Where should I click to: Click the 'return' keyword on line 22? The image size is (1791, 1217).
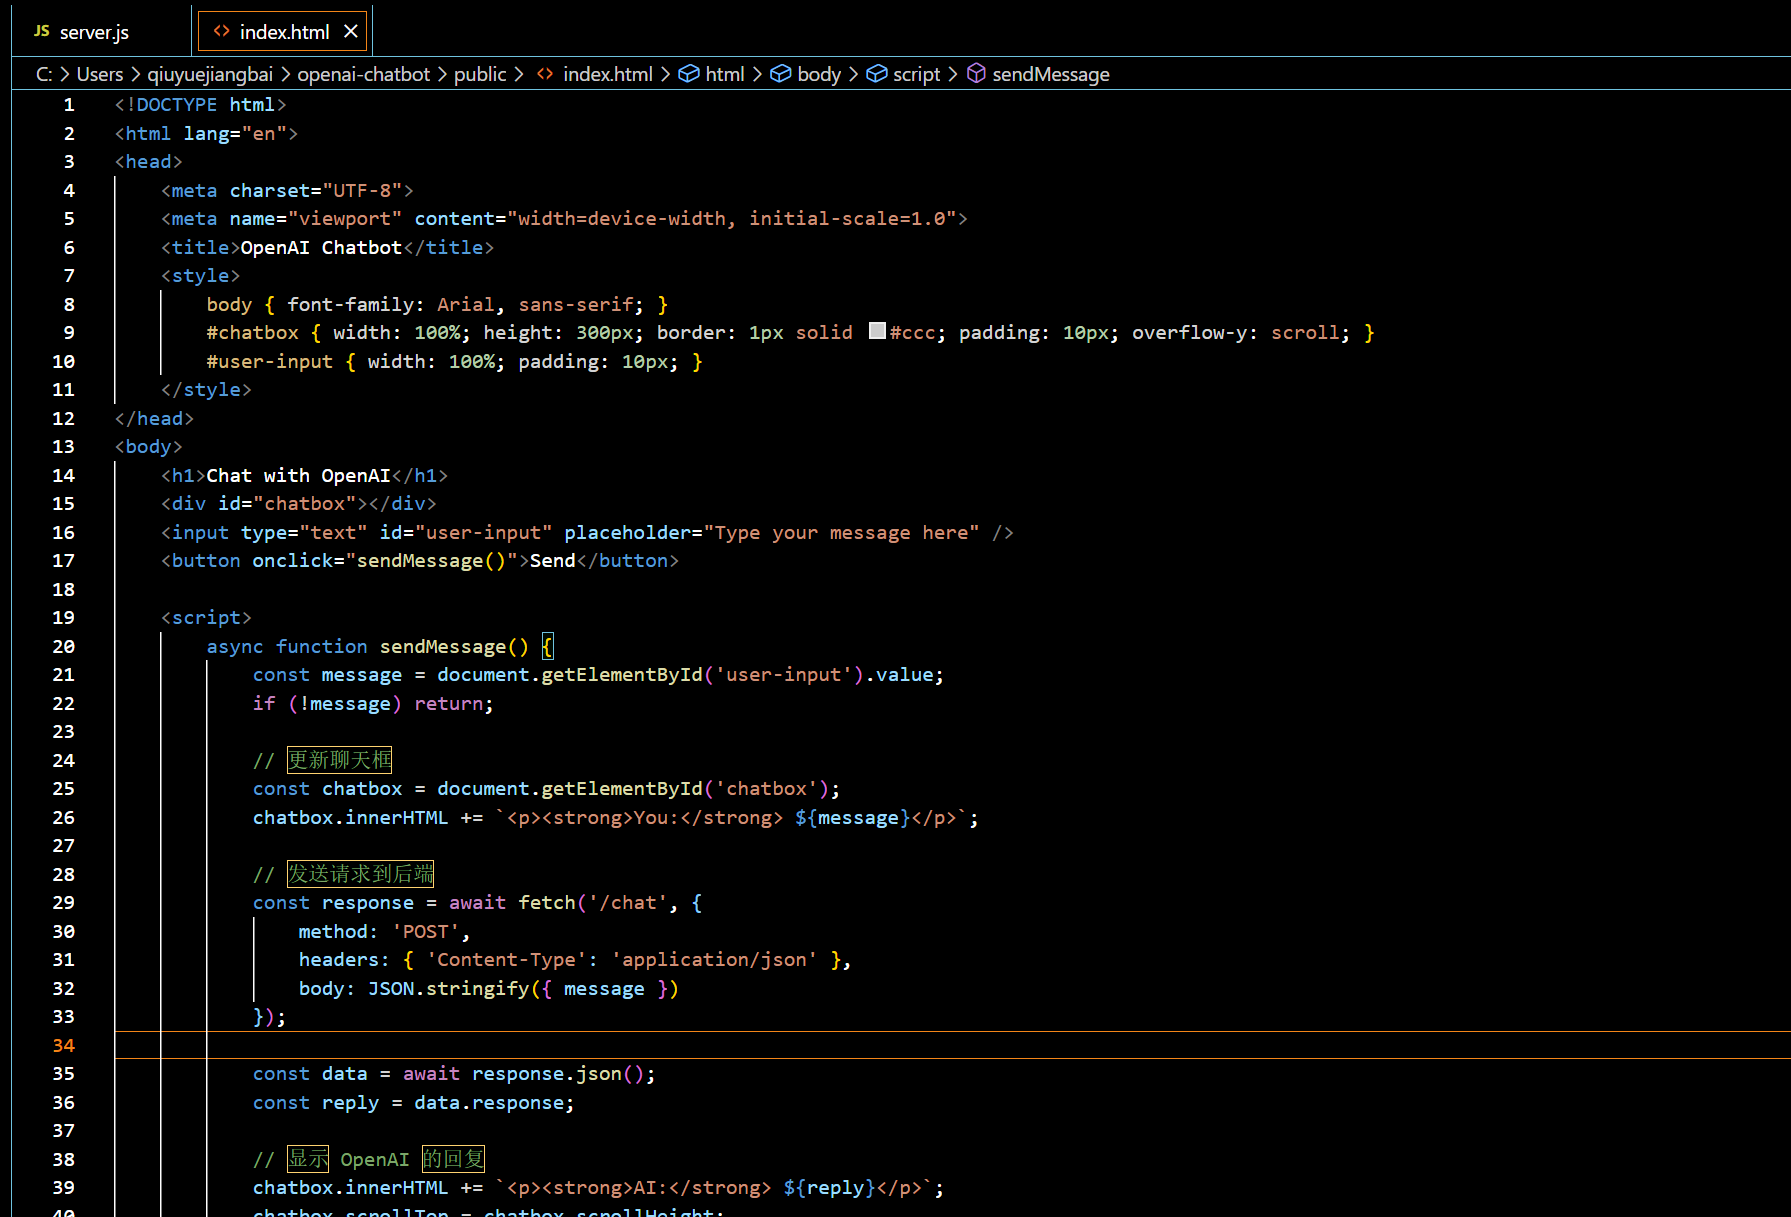pyautogui.click(x=448, y=703)
